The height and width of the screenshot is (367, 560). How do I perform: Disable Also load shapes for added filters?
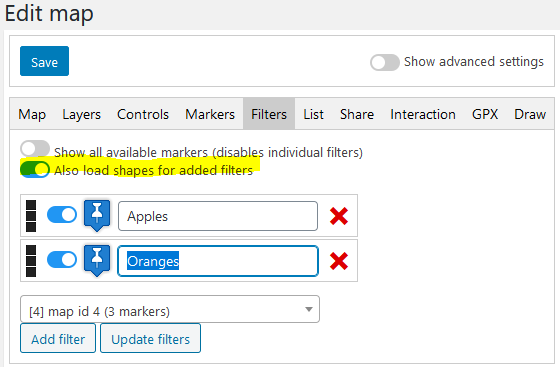click(x=35, y=169)
